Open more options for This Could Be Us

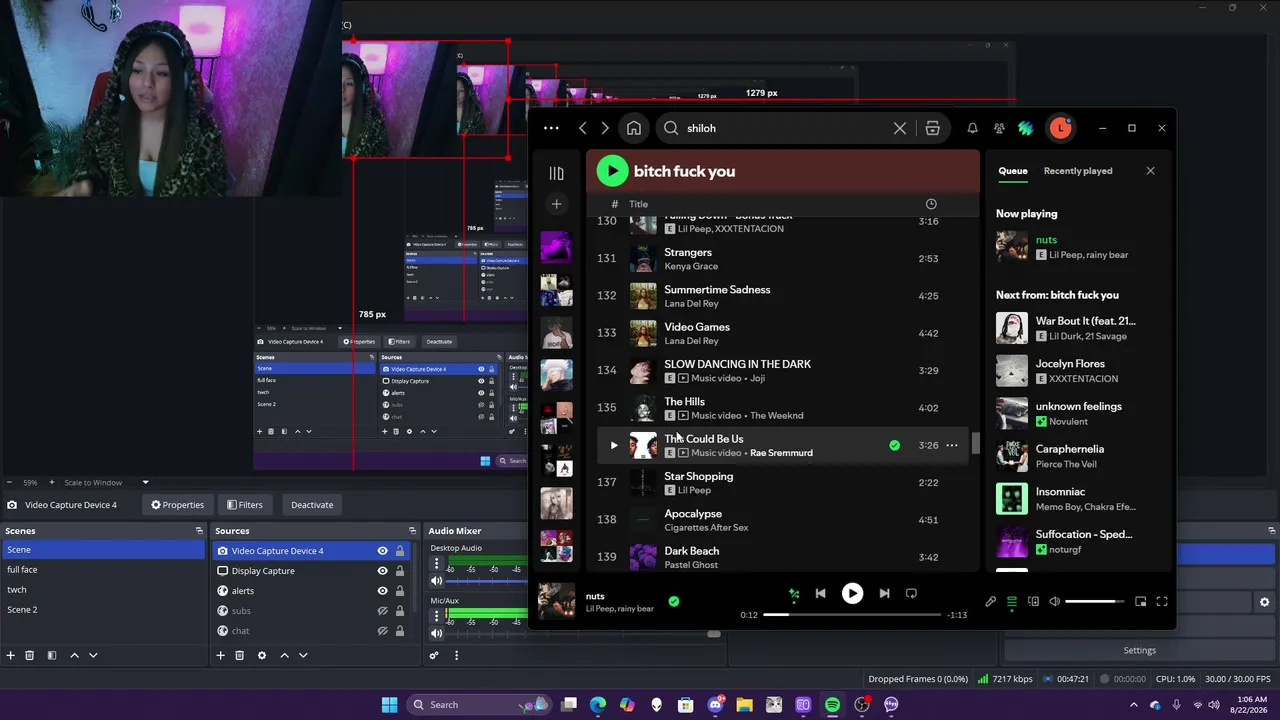952,445
